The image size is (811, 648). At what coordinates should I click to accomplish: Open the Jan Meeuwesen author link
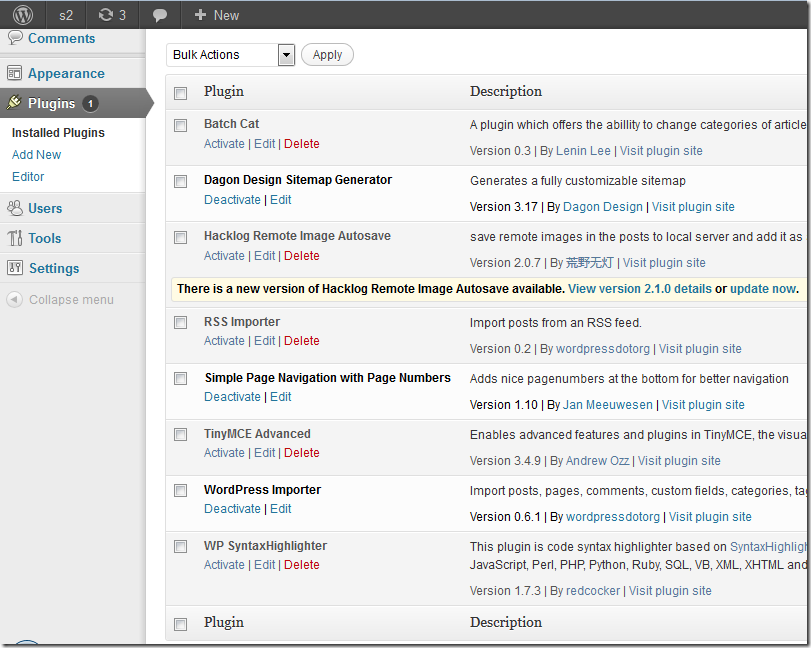click(608, 404)
